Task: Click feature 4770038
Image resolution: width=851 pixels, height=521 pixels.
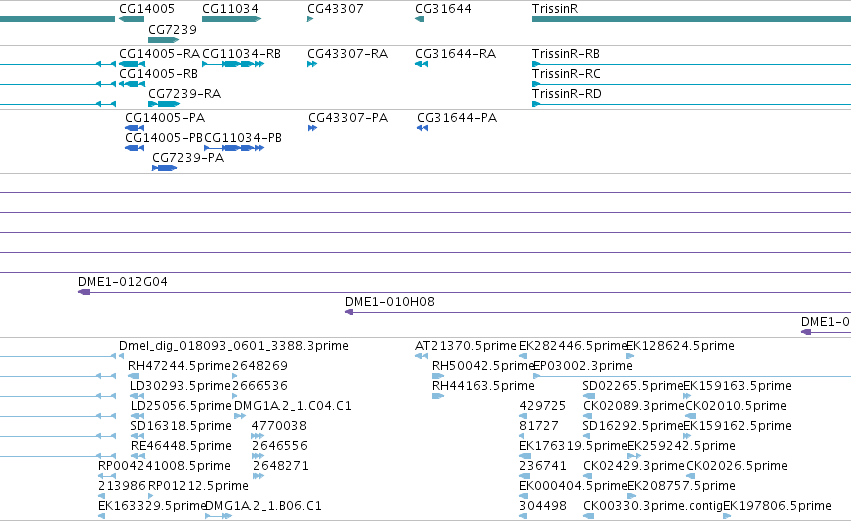Action: click(x=279, y=426)
